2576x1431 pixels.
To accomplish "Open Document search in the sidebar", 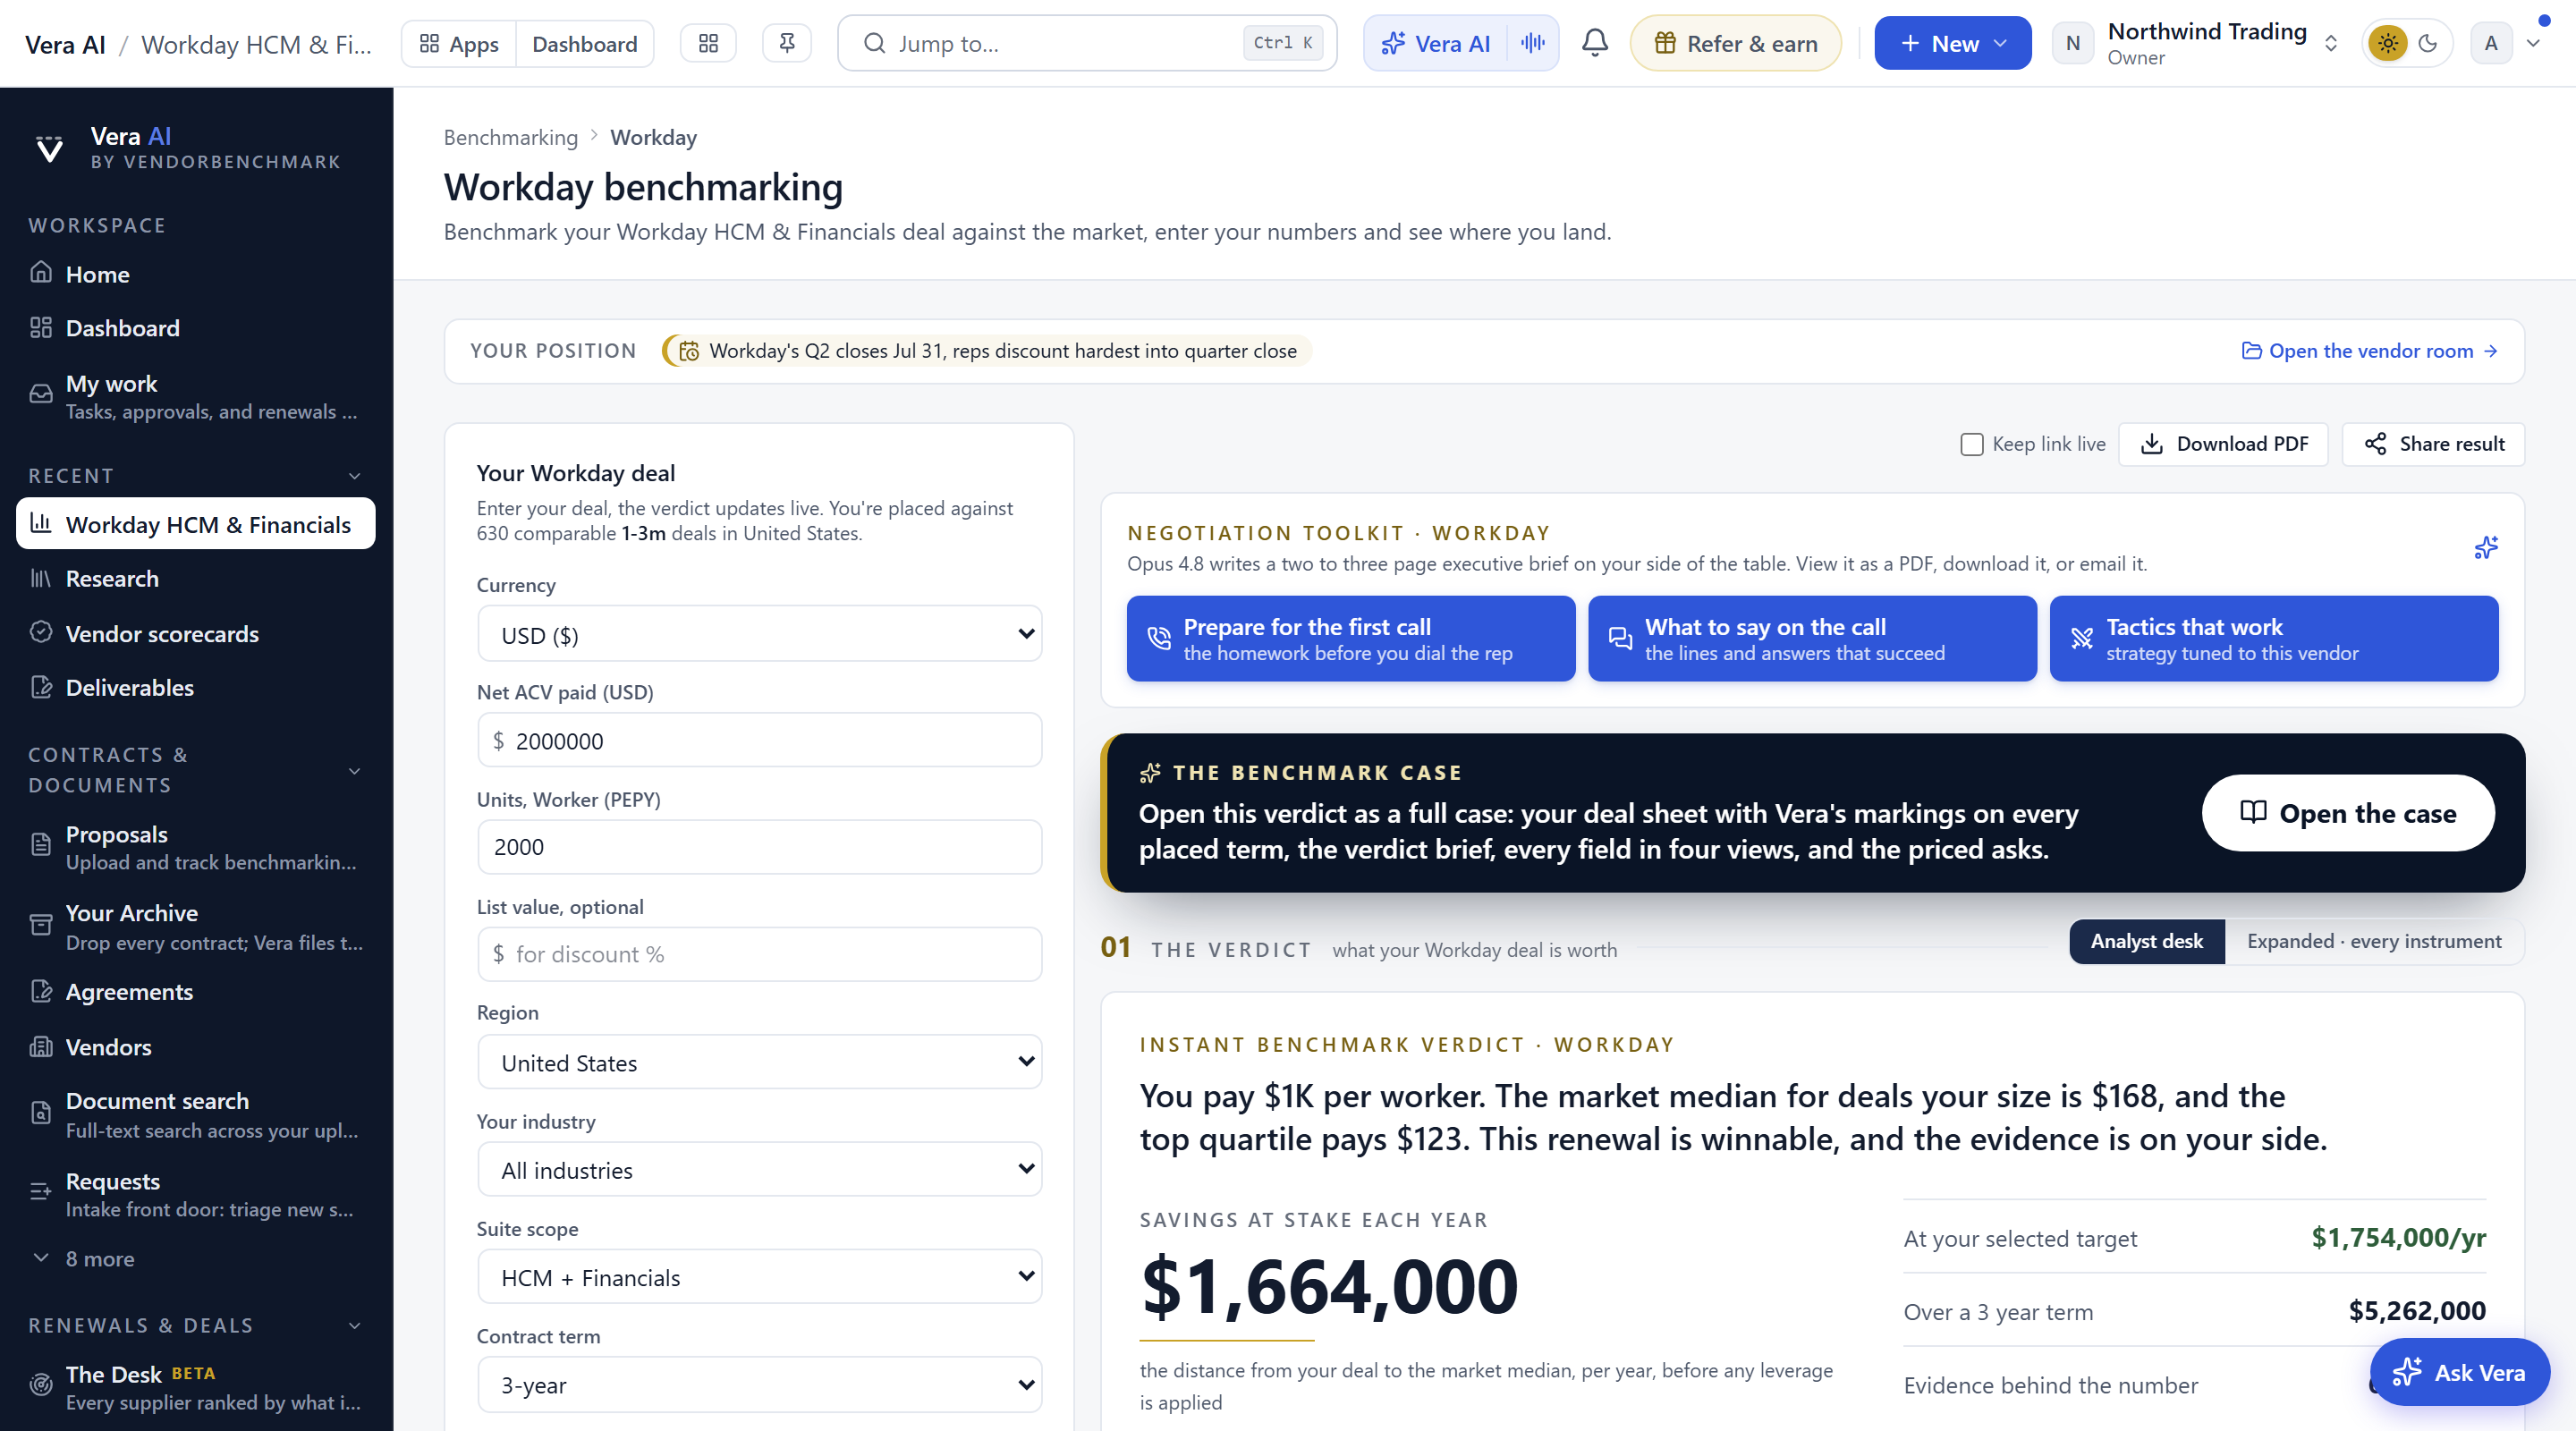I will pyautogui.click(x=196, y=1114).
